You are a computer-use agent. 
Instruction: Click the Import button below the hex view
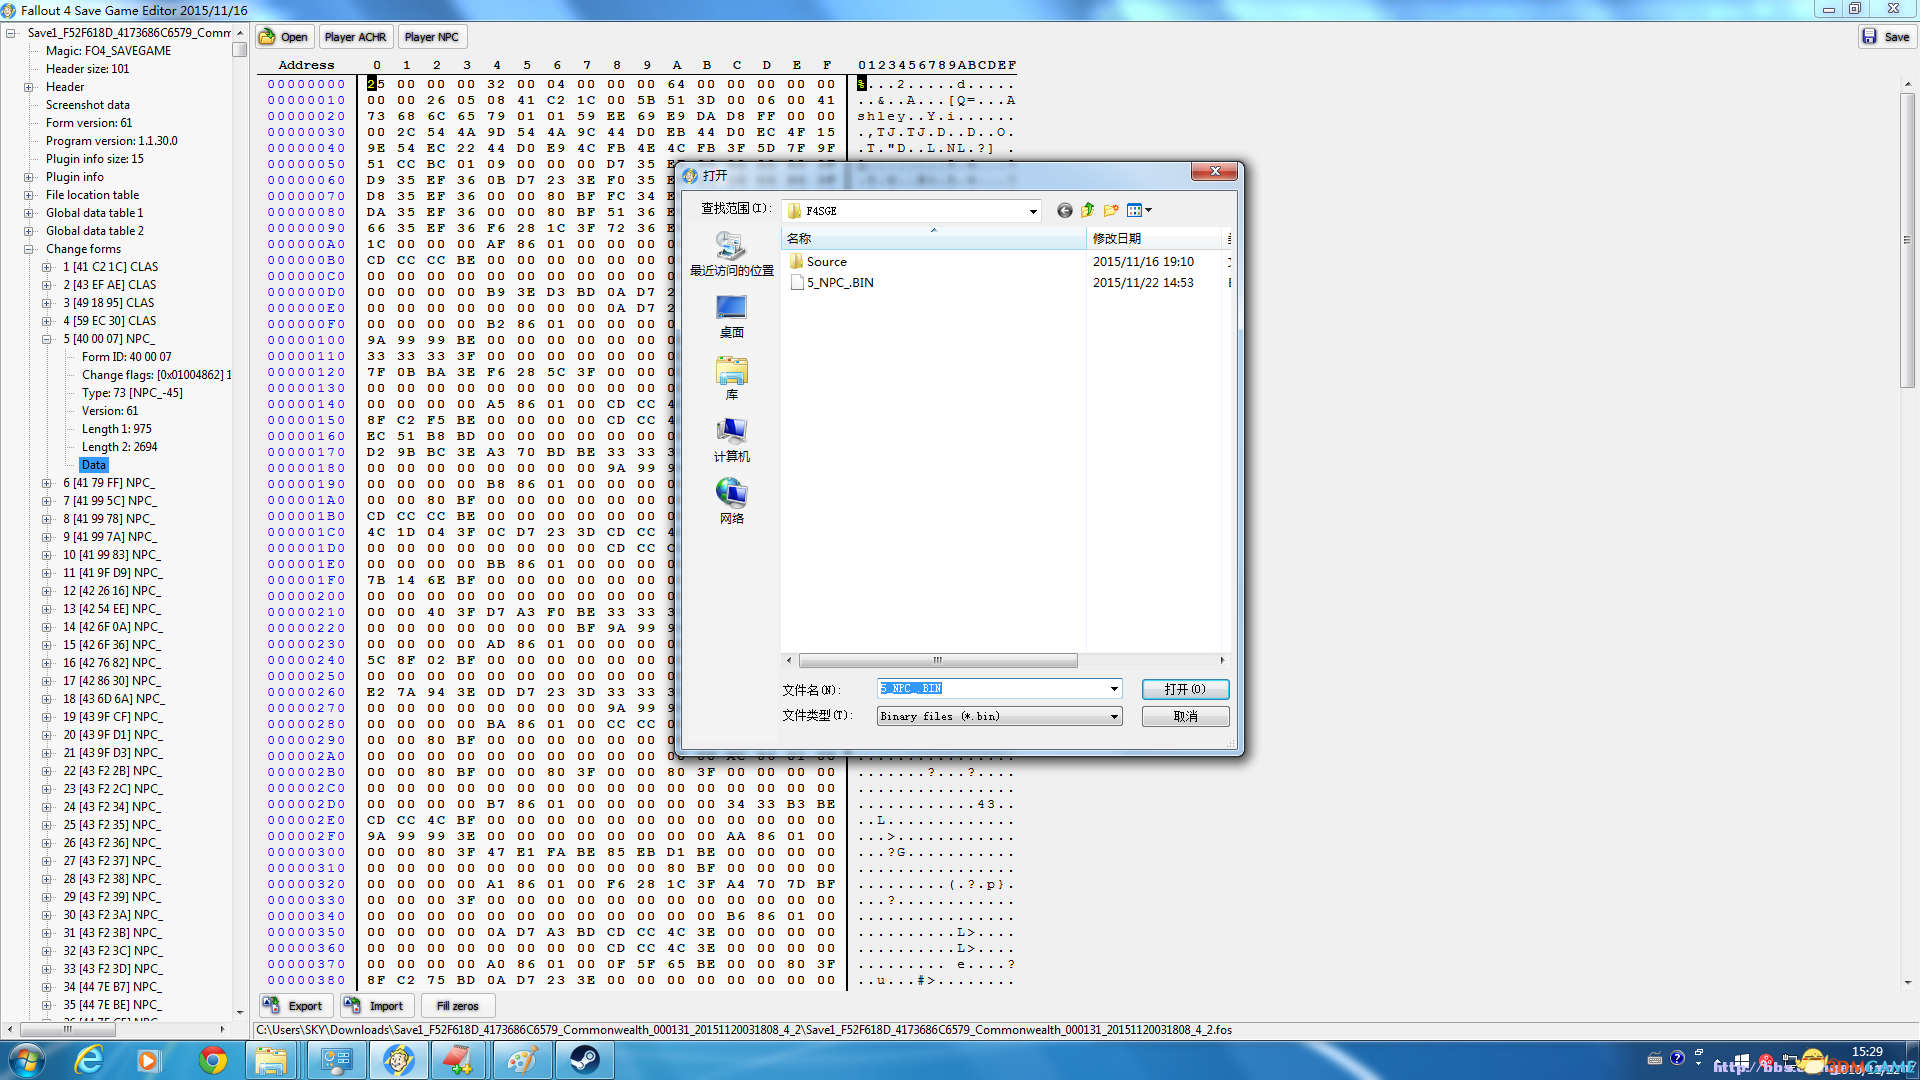(375, 1006)
